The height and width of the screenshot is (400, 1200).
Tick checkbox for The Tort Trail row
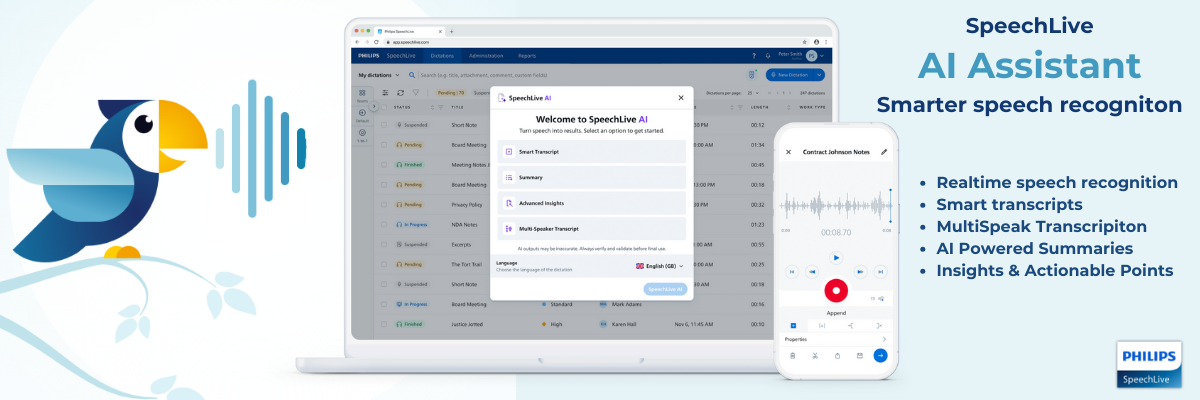pos(384,264)
